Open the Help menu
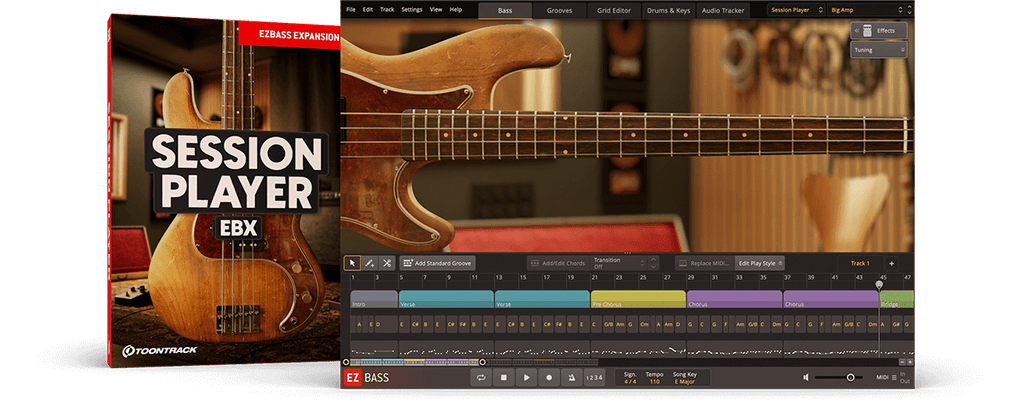Screen dimensions: 1024x416 tap(456, 10)
